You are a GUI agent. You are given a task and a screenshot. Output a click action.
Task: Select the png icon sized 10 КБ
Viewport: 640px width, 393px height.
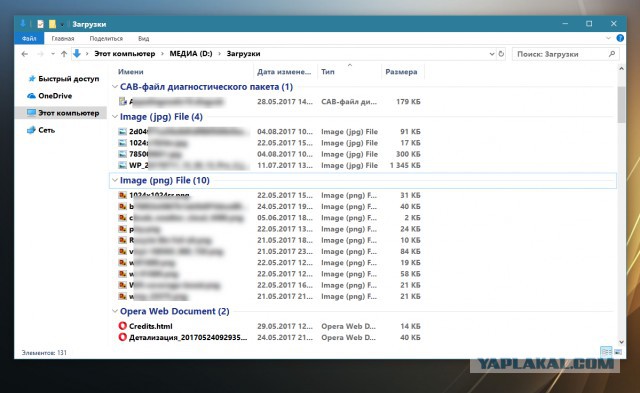[x=122, y=240]
